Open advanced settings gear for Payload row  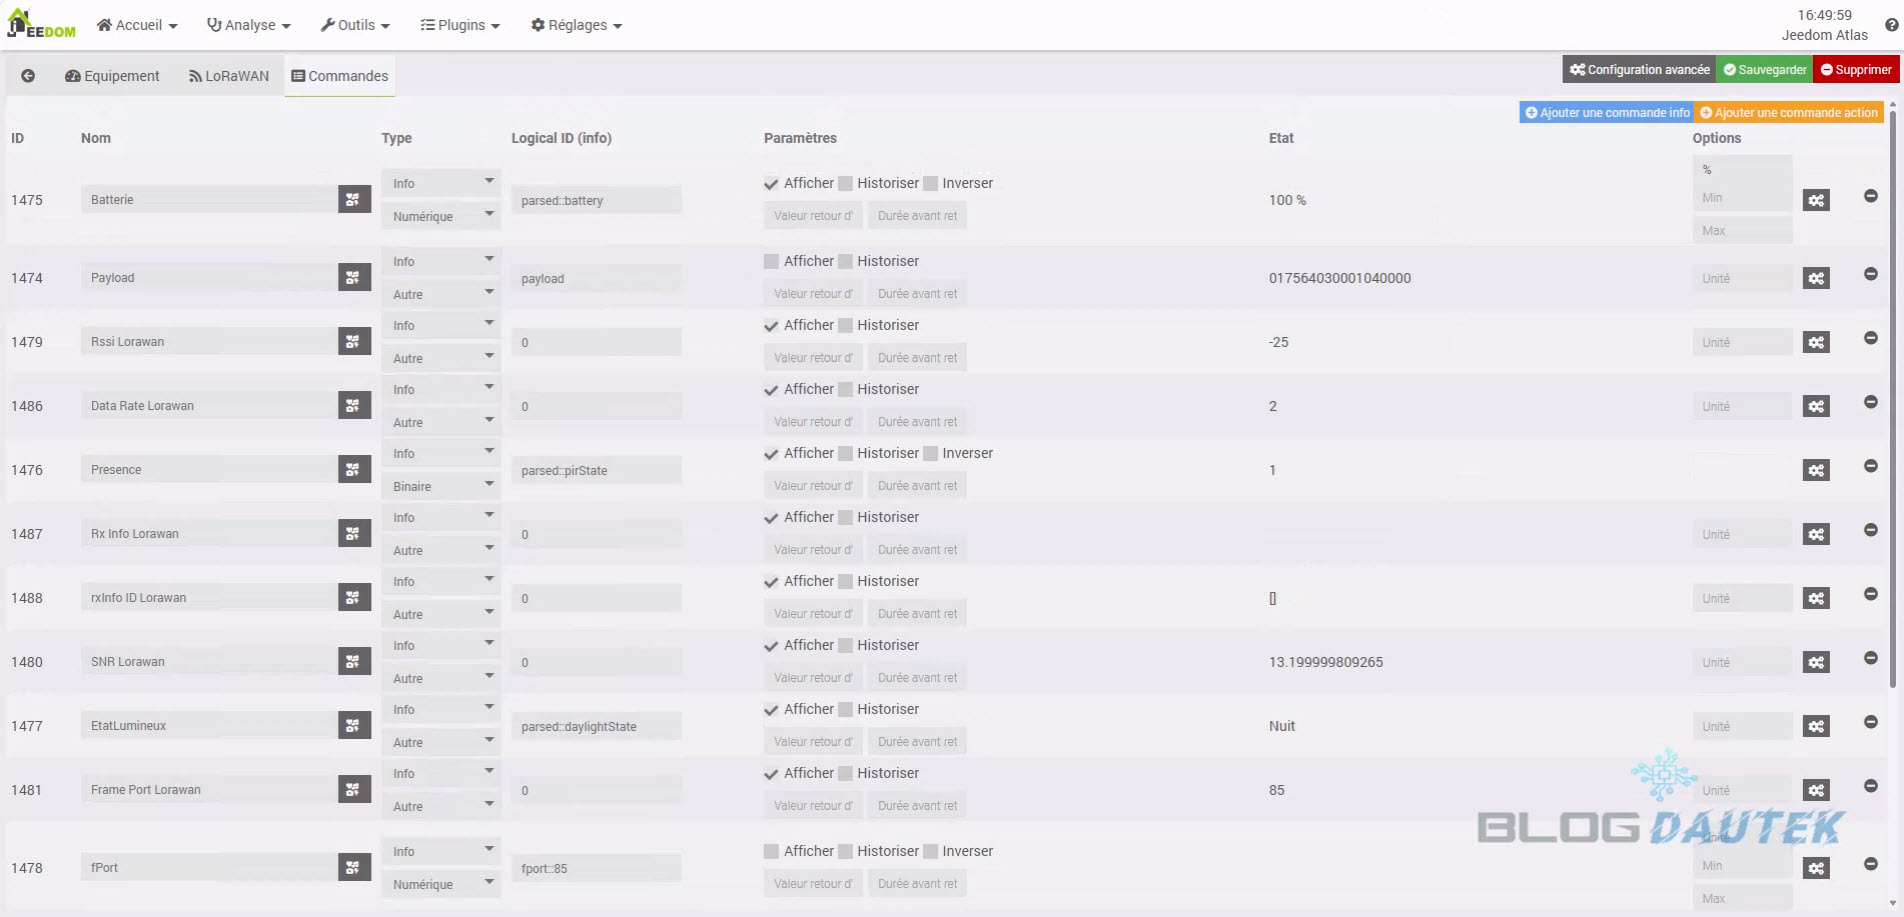coord(1816,278)
